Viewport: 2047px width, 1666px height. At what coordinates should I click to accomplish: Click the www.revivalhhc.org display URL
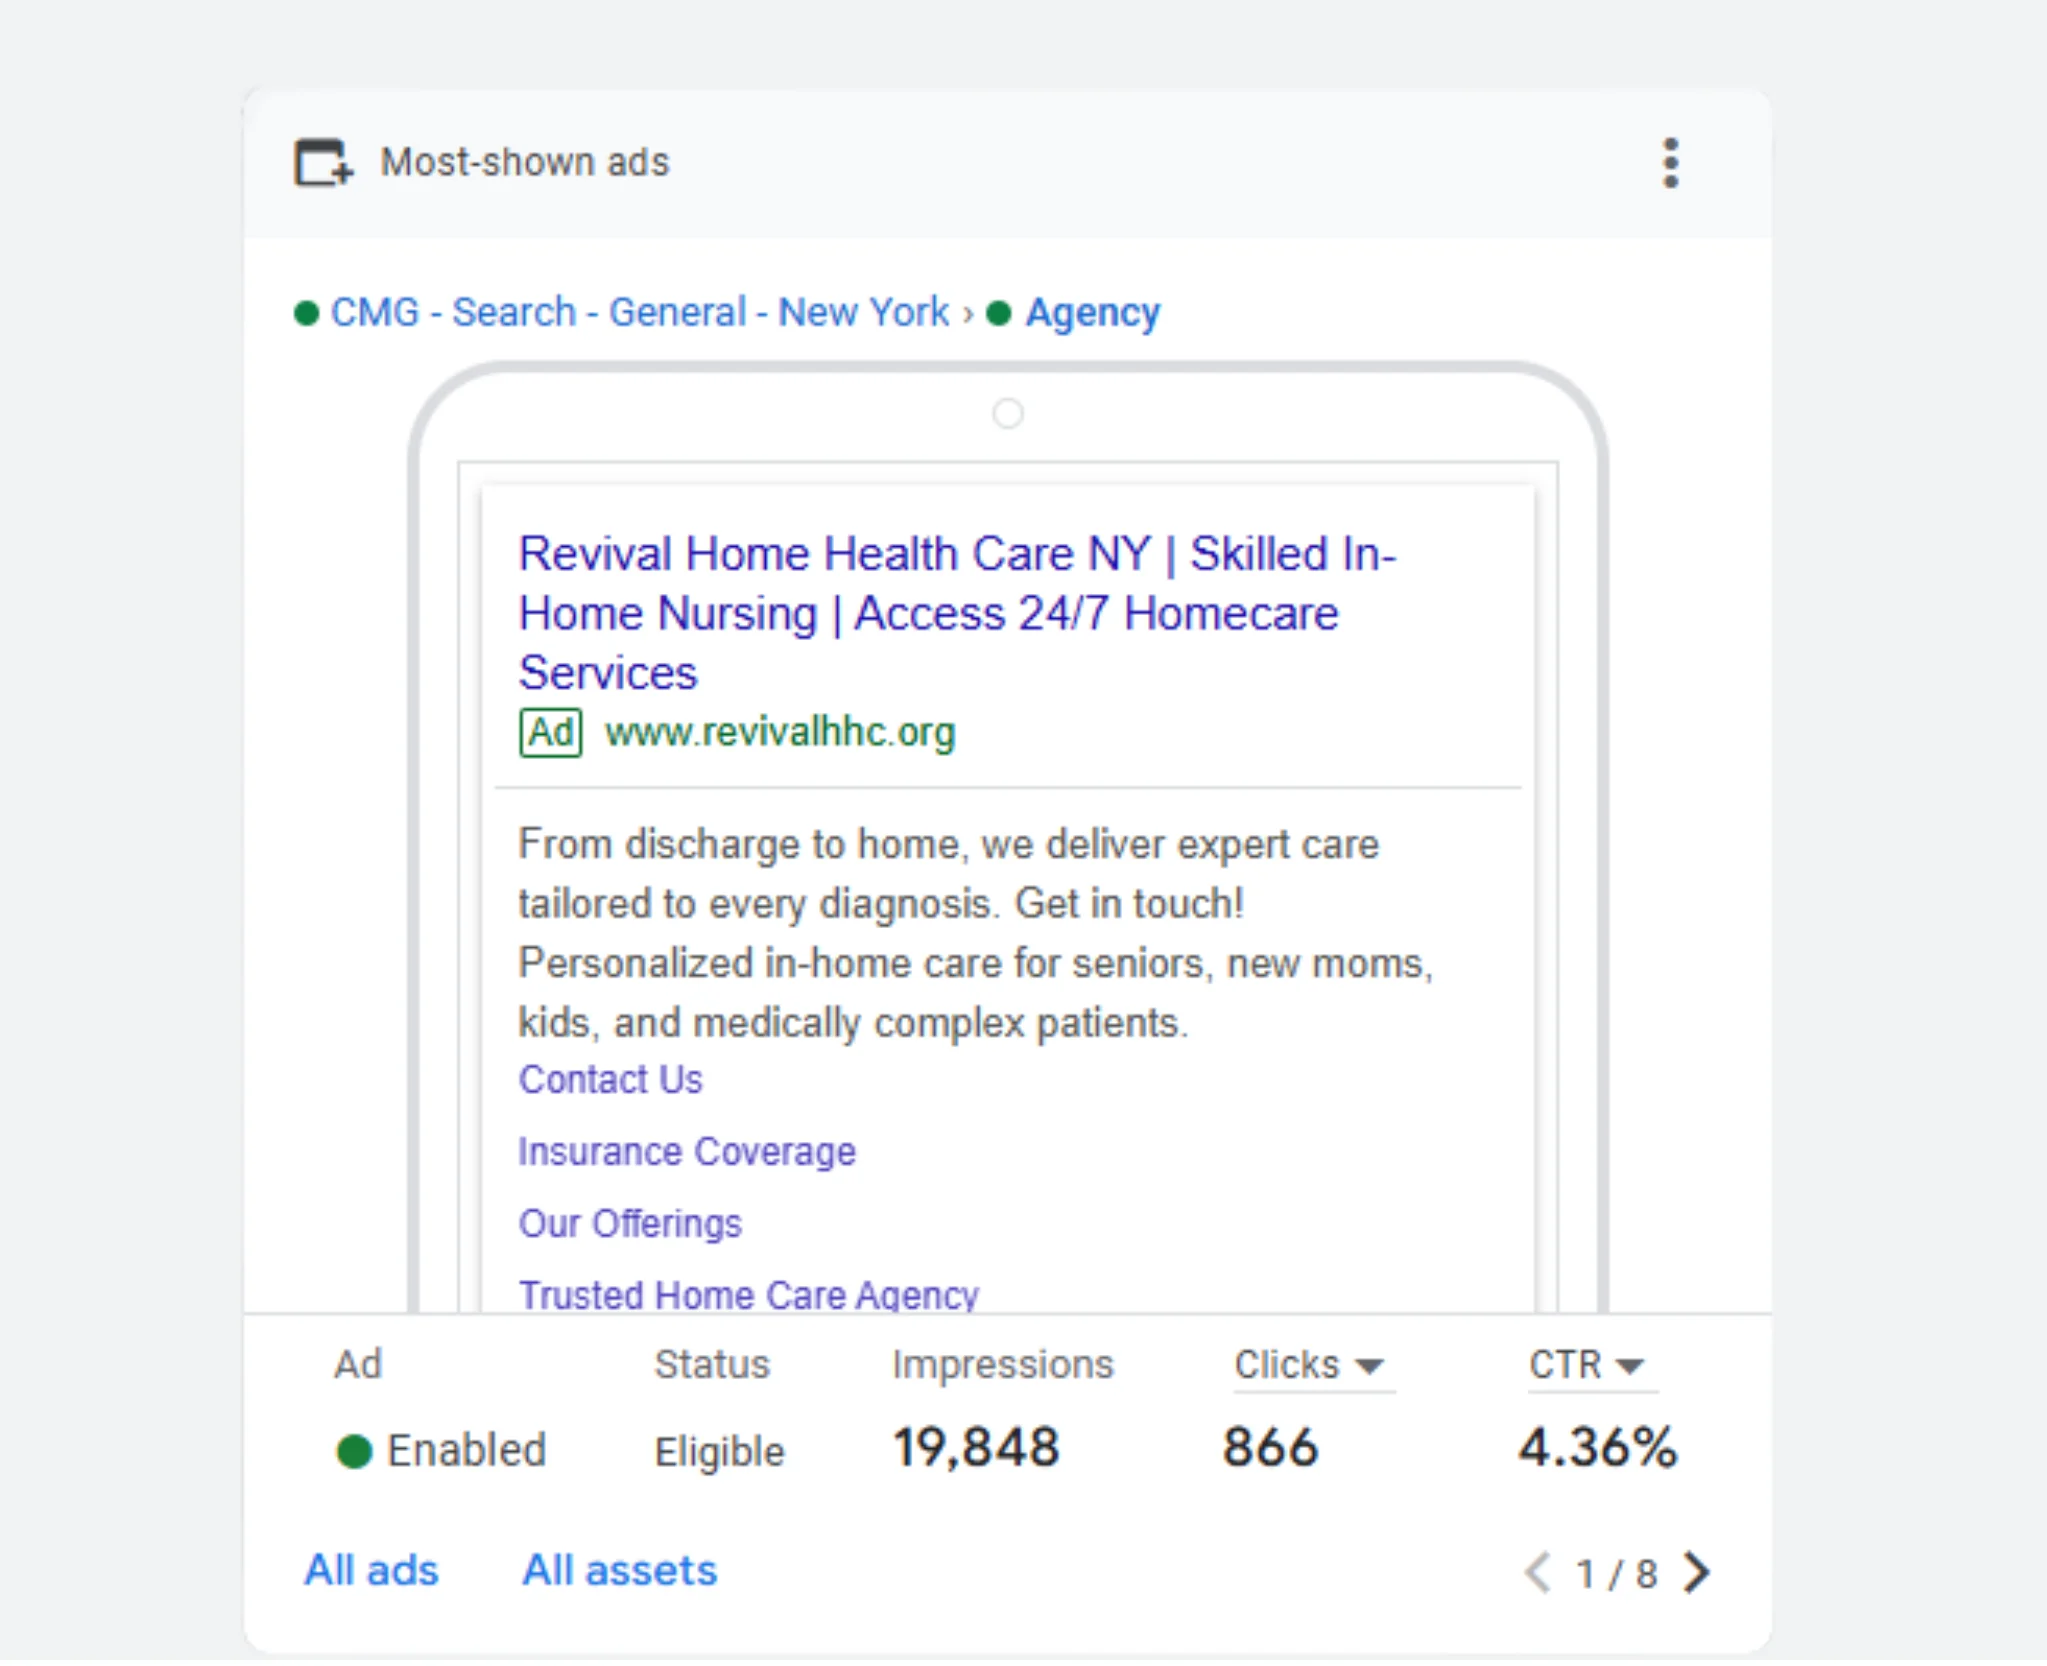click(780, 733)
